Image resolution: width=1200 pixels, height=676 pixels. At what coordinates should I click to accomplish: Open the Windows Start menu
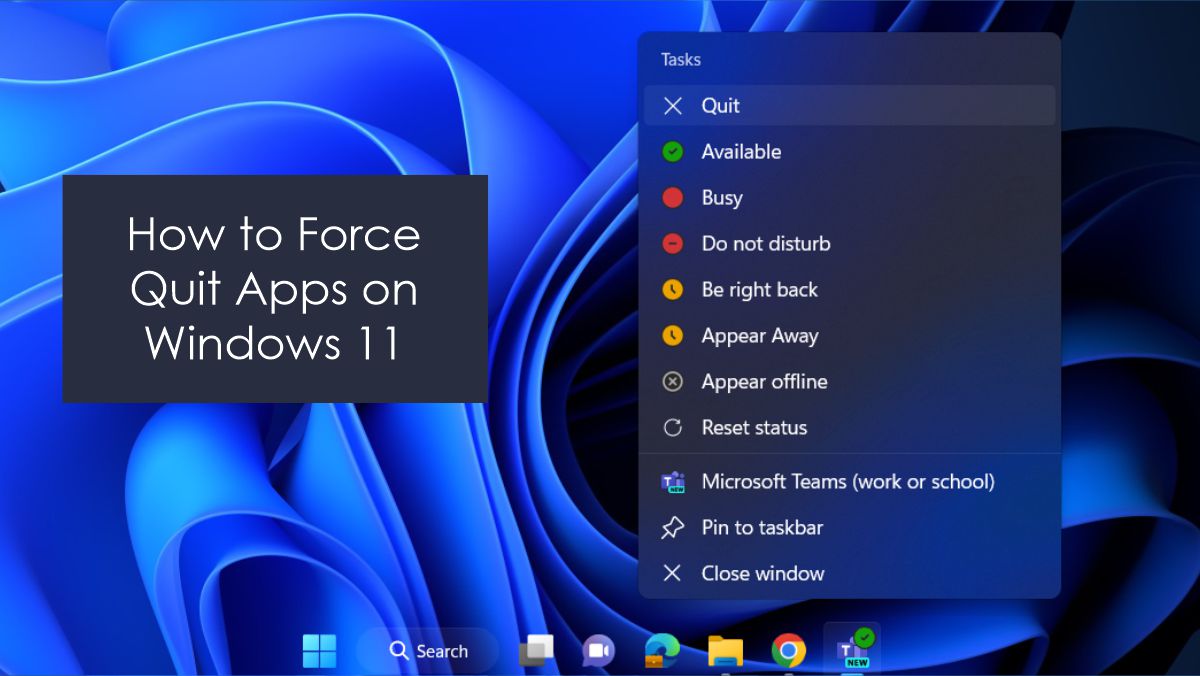click(319, 650)
